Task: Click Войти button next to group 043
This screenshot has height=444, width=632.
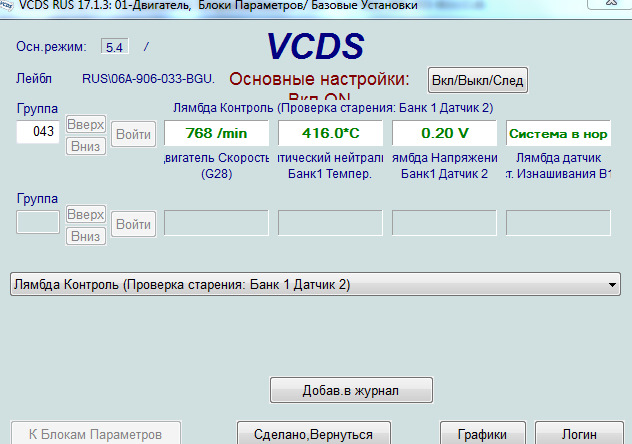Action: click(x=133, y=134)
